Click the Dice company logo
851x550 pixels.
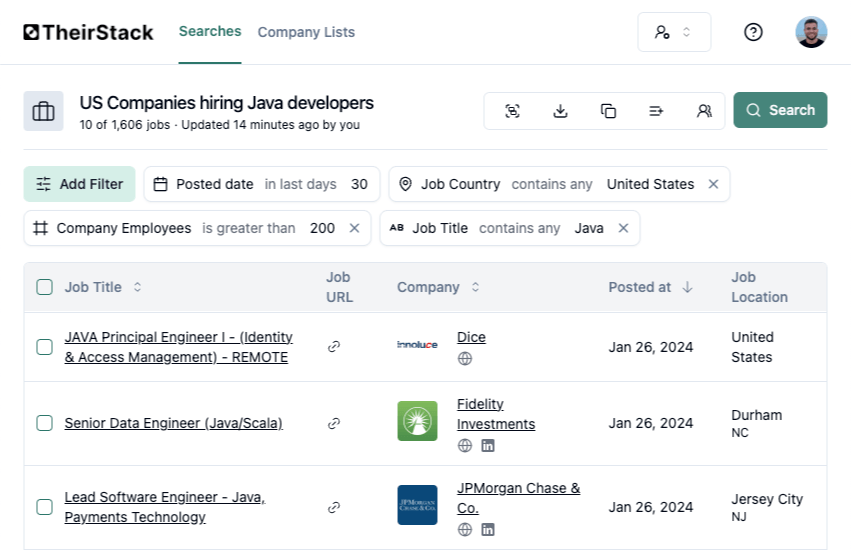(x=417, y=345)
